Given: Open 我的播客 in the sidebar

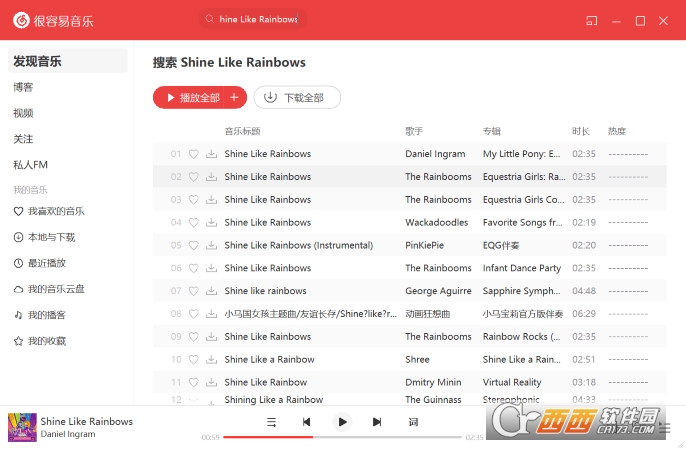Looking at the screenshot, I should point(39,315).
